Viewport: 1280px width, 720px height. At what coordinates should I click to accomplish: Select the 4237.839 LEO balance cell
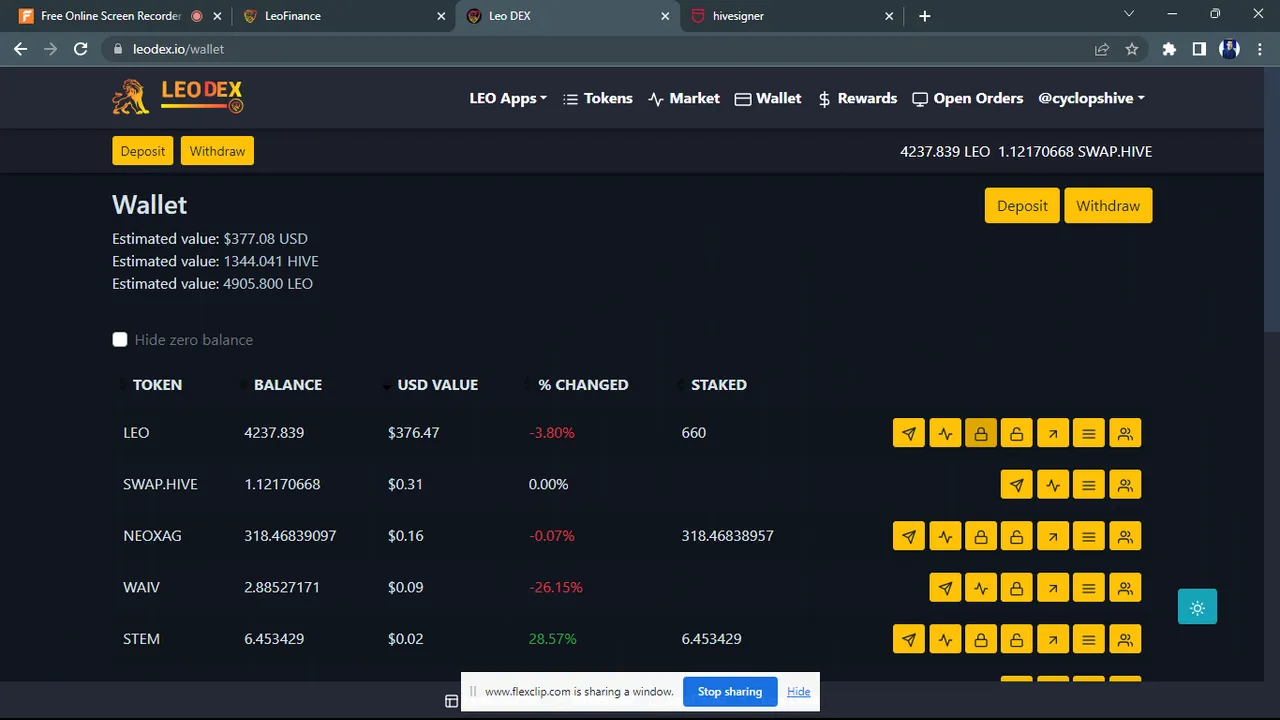(274, 433)
